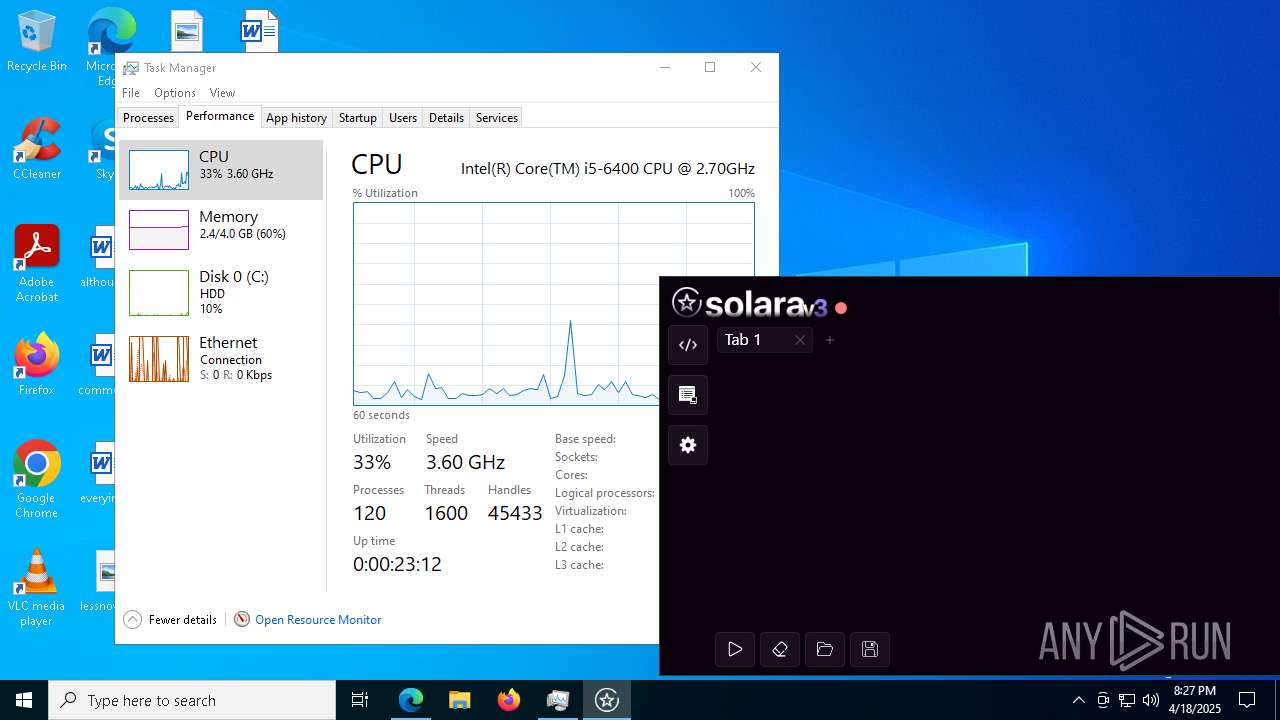1280x720 pixels.
Task: Open Recycle Bin desktop icon
Action: click(36, 40)
